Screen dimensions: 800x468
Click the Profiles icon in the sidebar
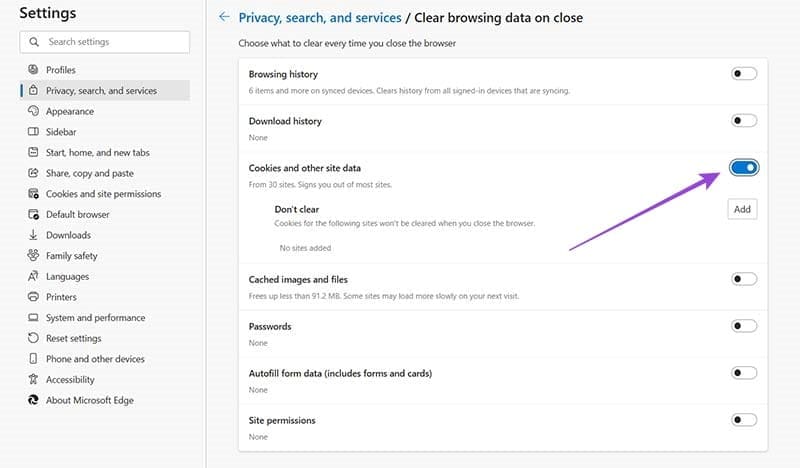(x=33, y=69)
